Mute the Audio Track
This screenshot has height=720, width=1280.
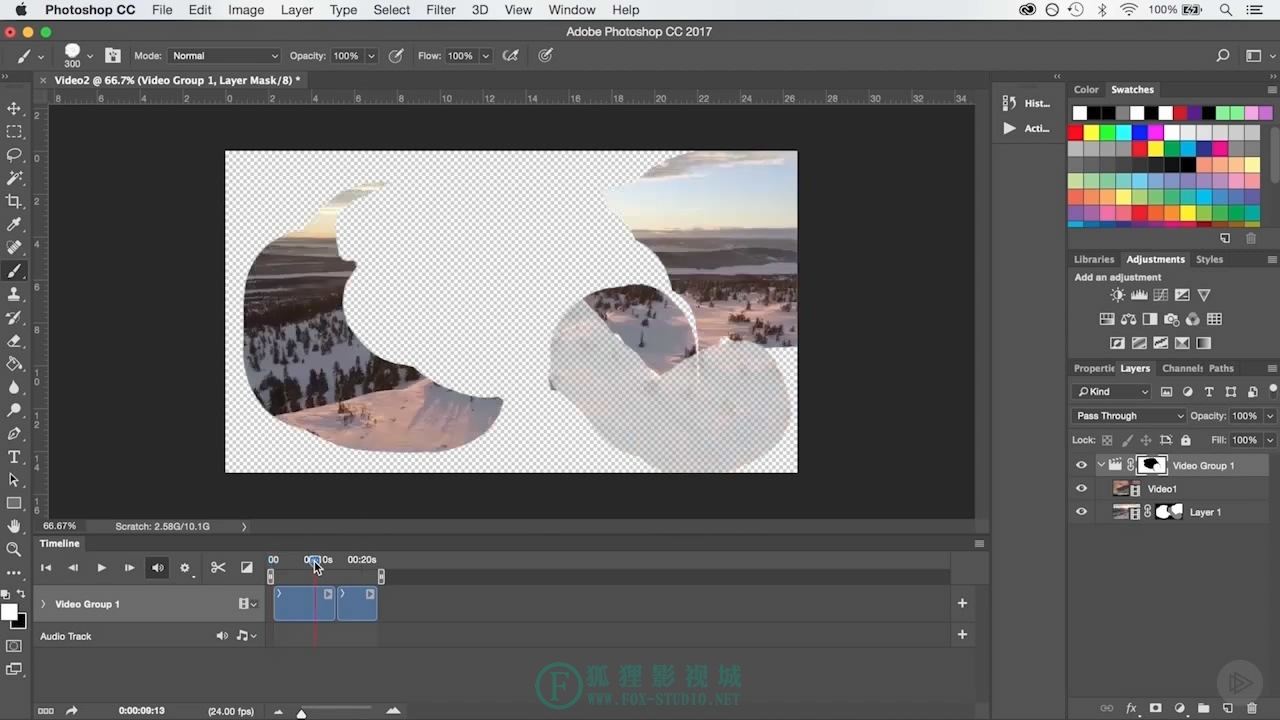point(222,636)
